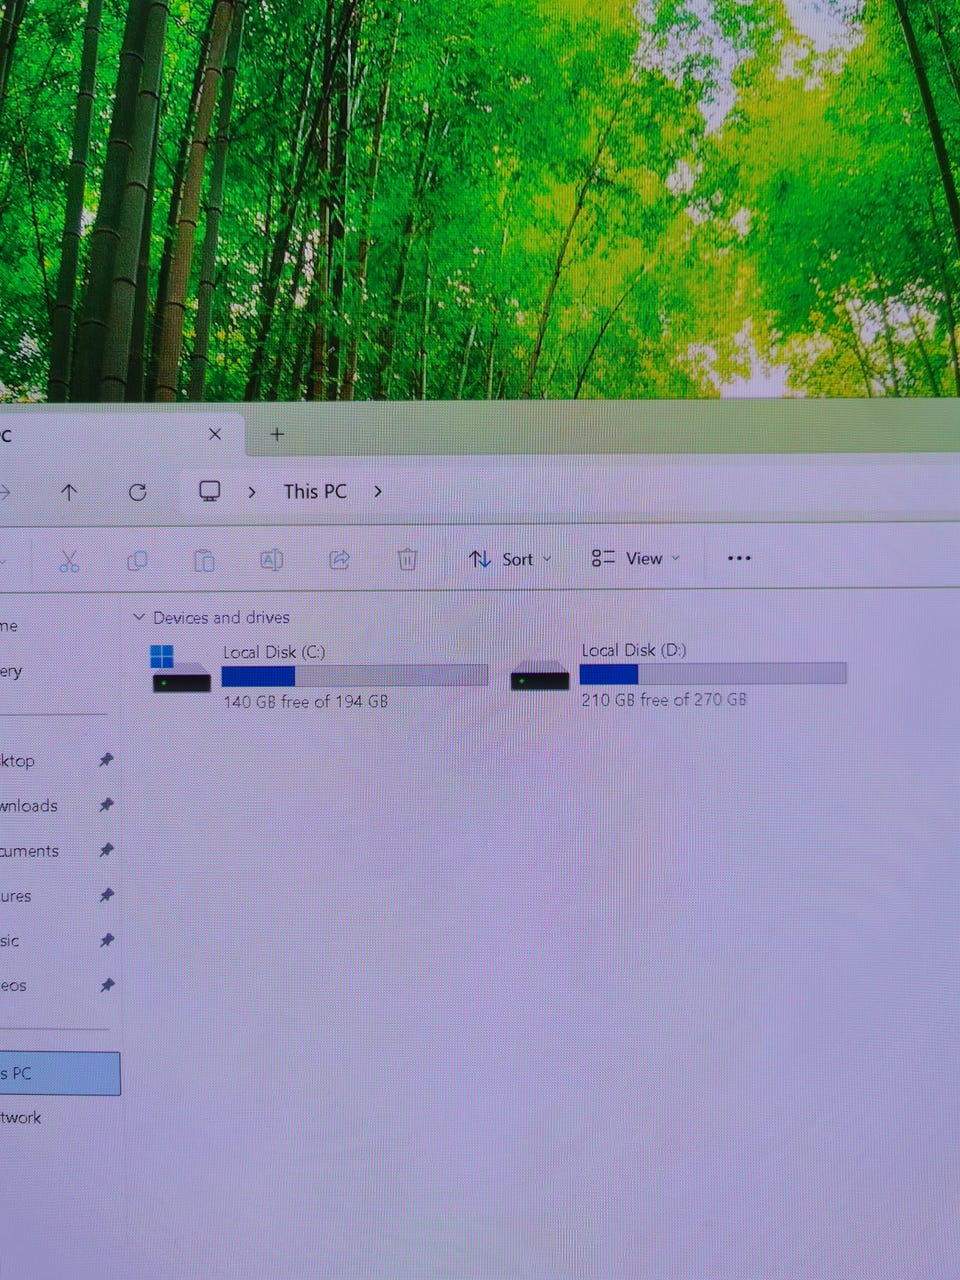Open Downloads in the sidebar
The image size is (960, 1280).
29,806
